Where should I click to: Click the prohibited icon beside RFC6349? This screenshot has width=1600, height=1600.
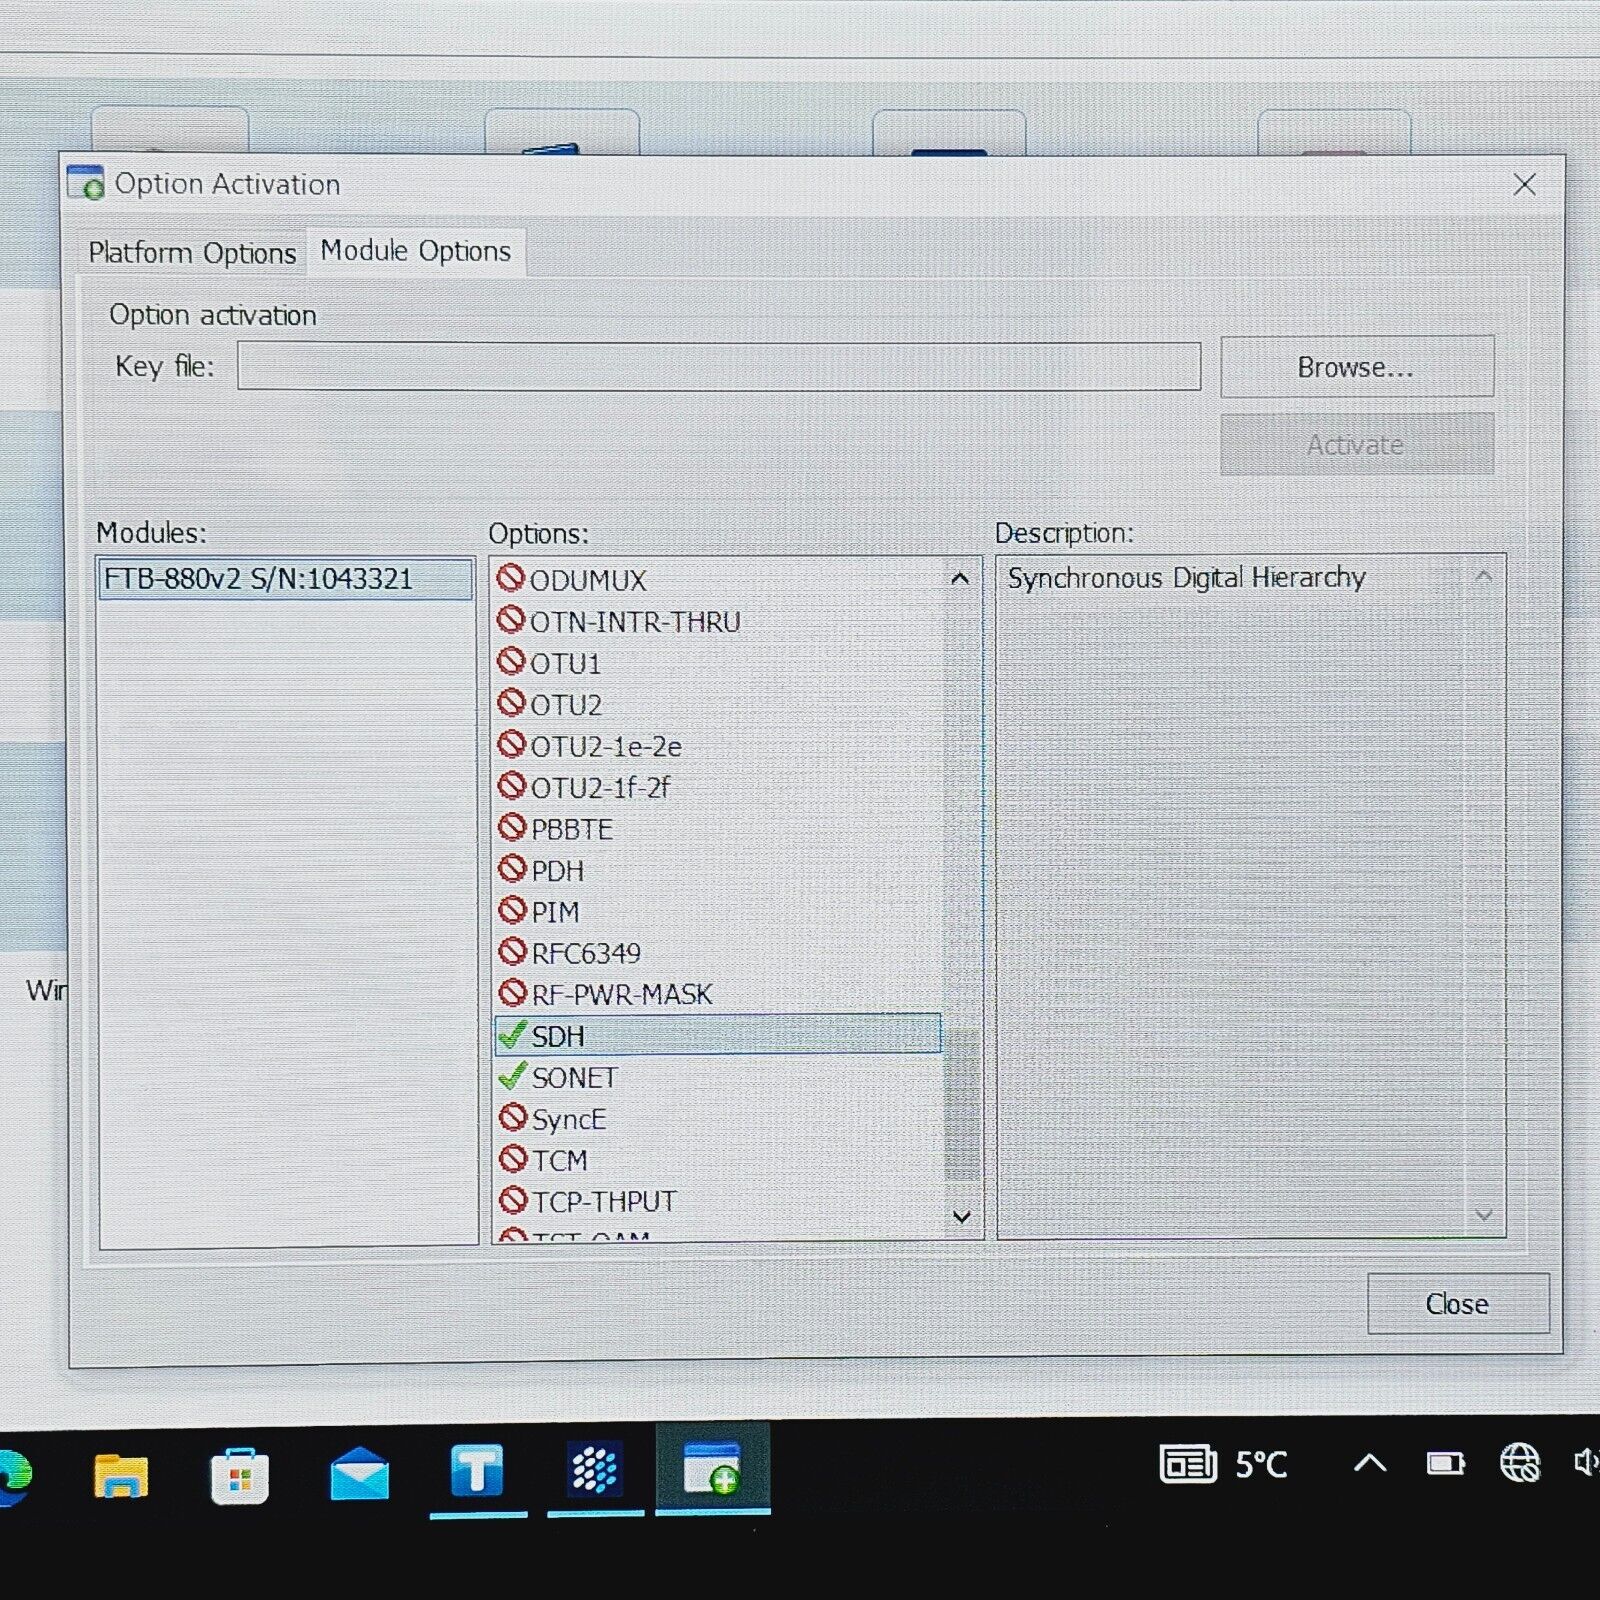click(512, 951)
